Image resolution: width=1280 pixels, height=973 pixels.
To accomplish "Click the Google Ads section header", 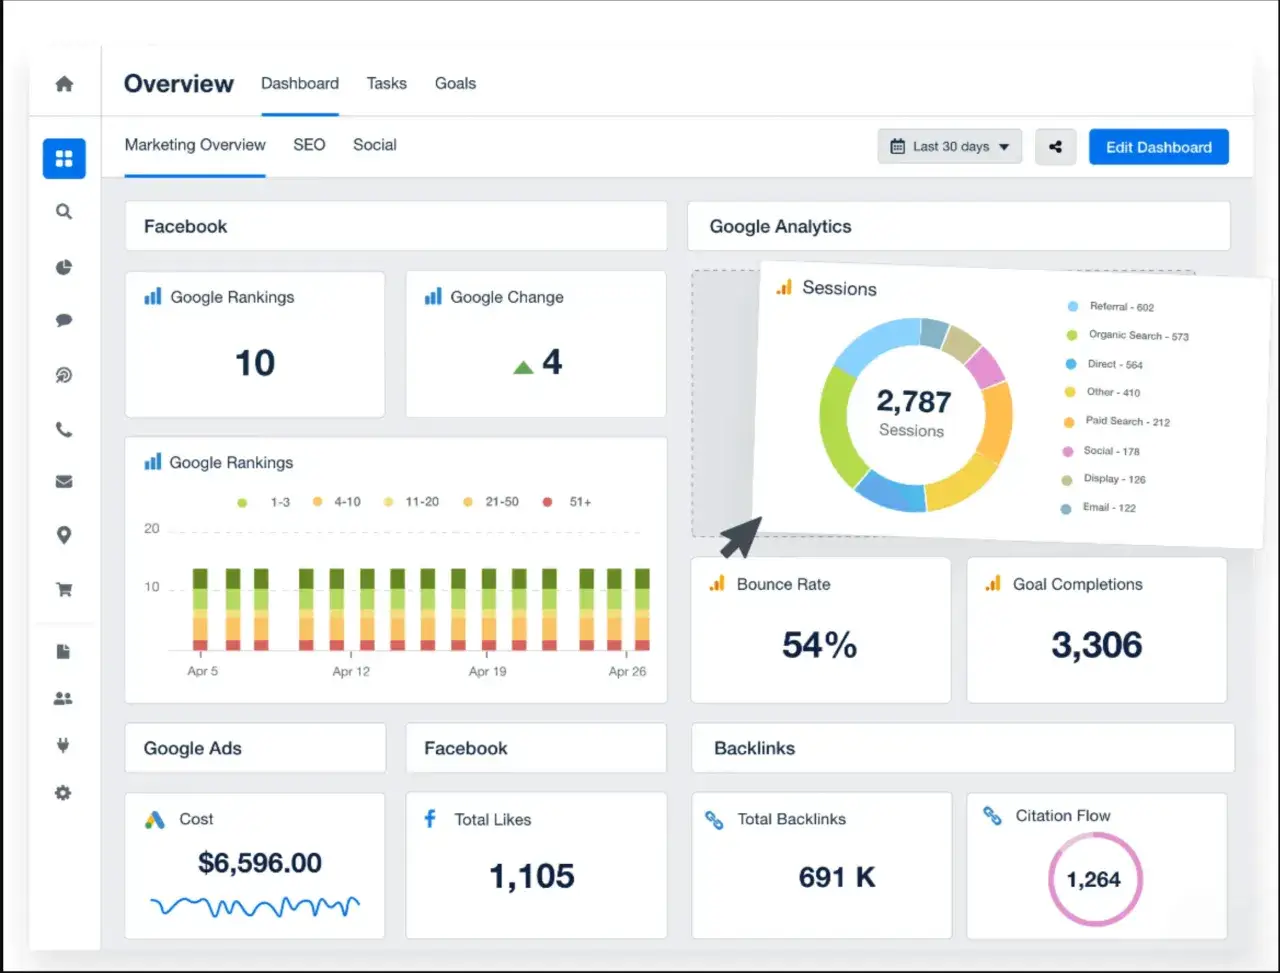I will point(255,748).
